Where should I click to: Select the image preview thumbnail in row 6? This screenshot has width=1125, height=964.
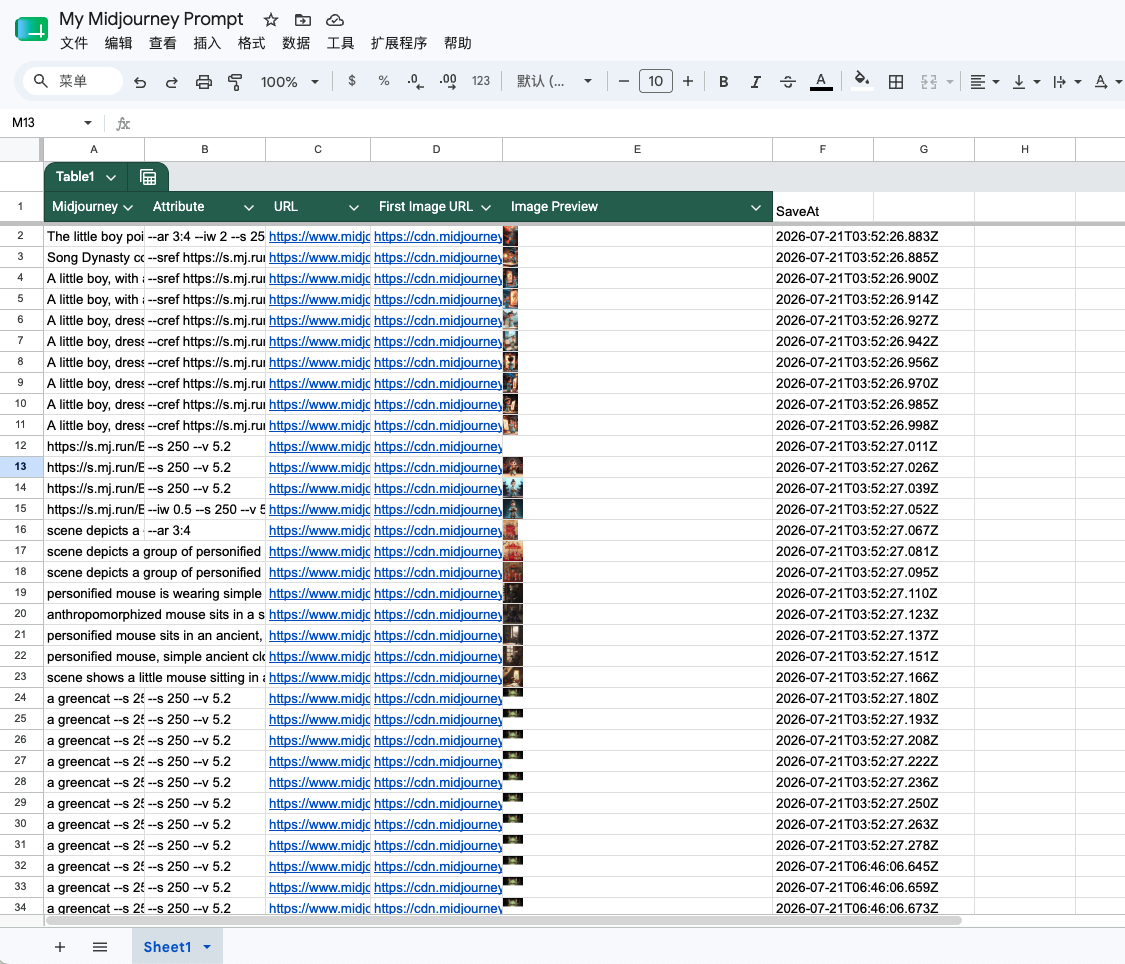[510, 320]
